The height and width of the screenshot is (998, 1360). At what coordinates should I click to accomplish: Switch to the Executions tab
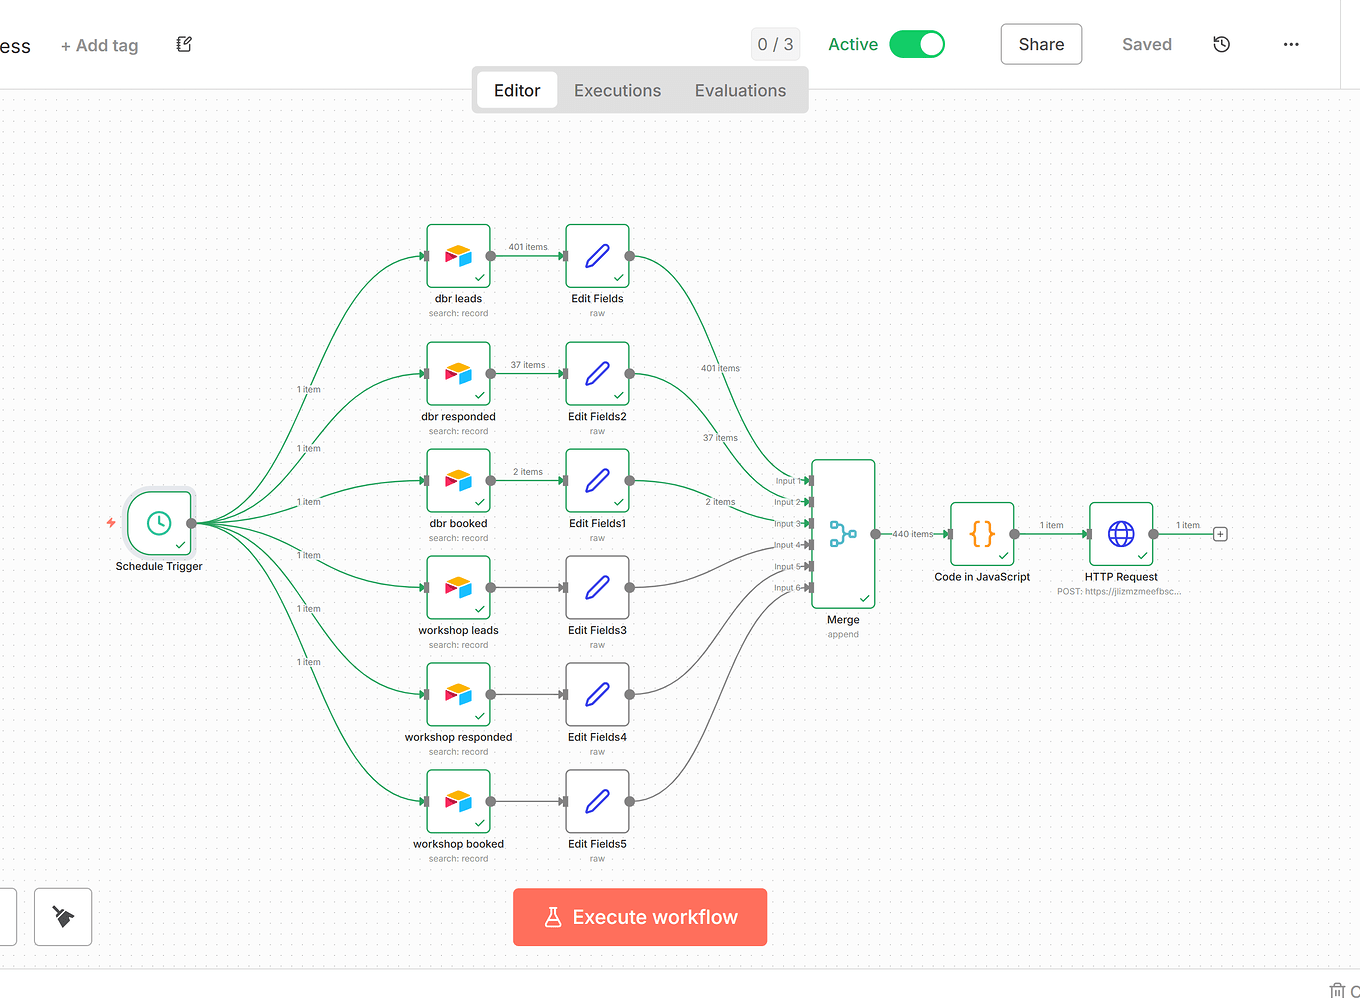click(x=617, y=90)
